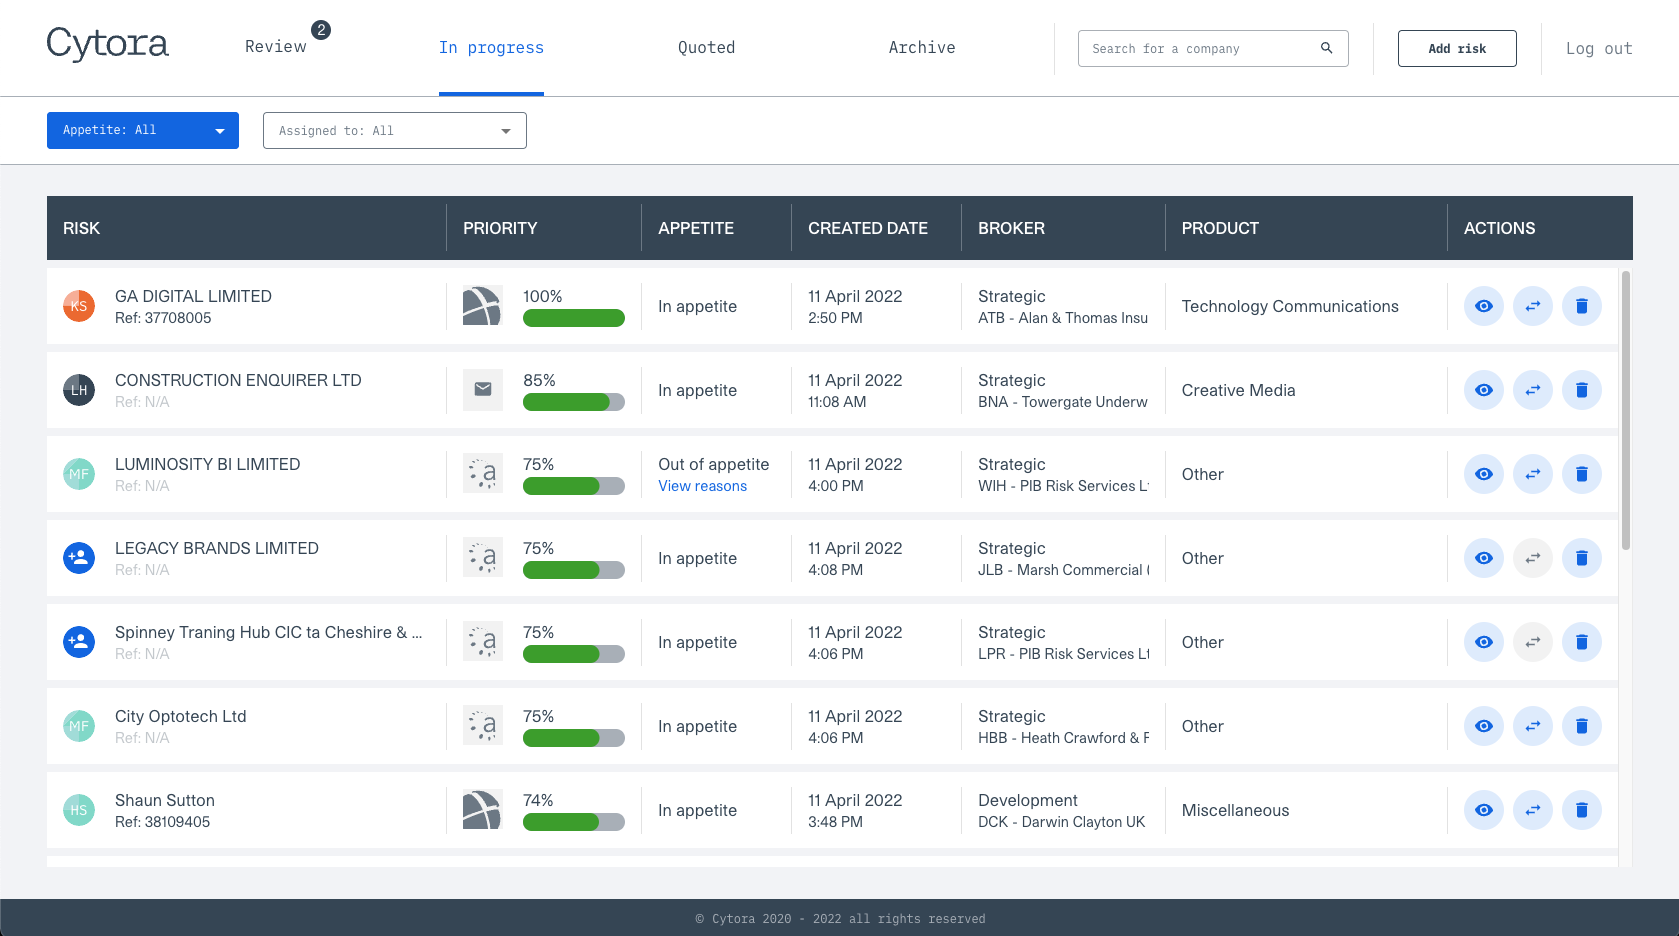Click 'Miscellaneous' product cell
Screen dimensions: 1679x936
1235,810
